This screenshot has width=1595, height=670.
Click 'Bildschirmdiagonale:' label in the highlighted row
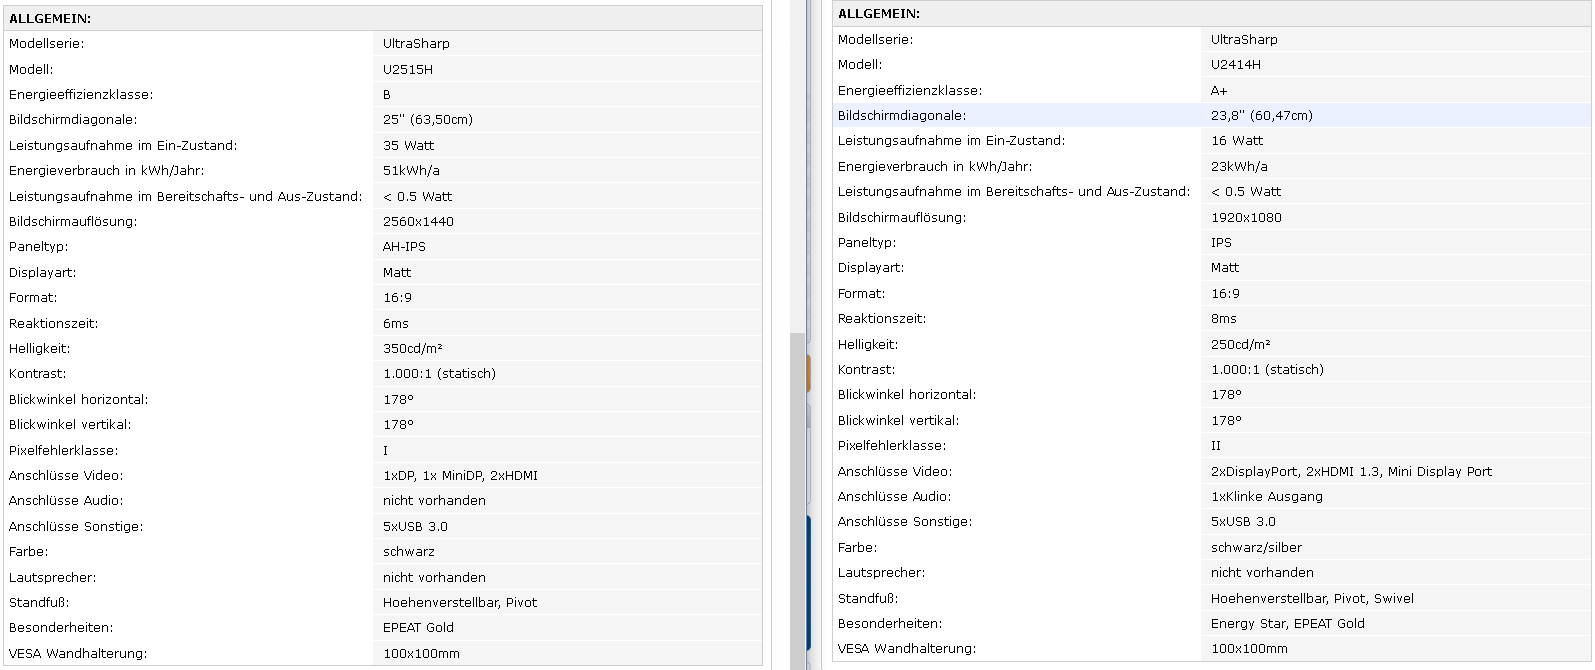click(x=902, y=115)
